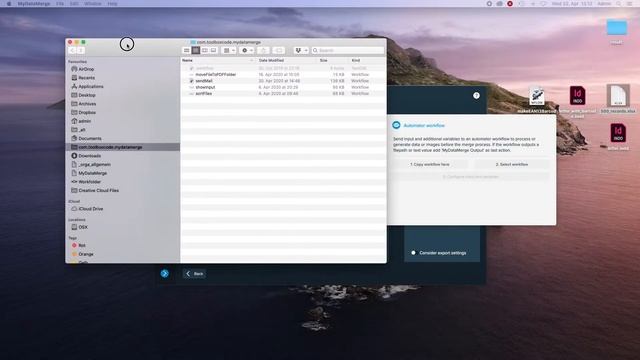Open the Edit menu

(74, 4)
